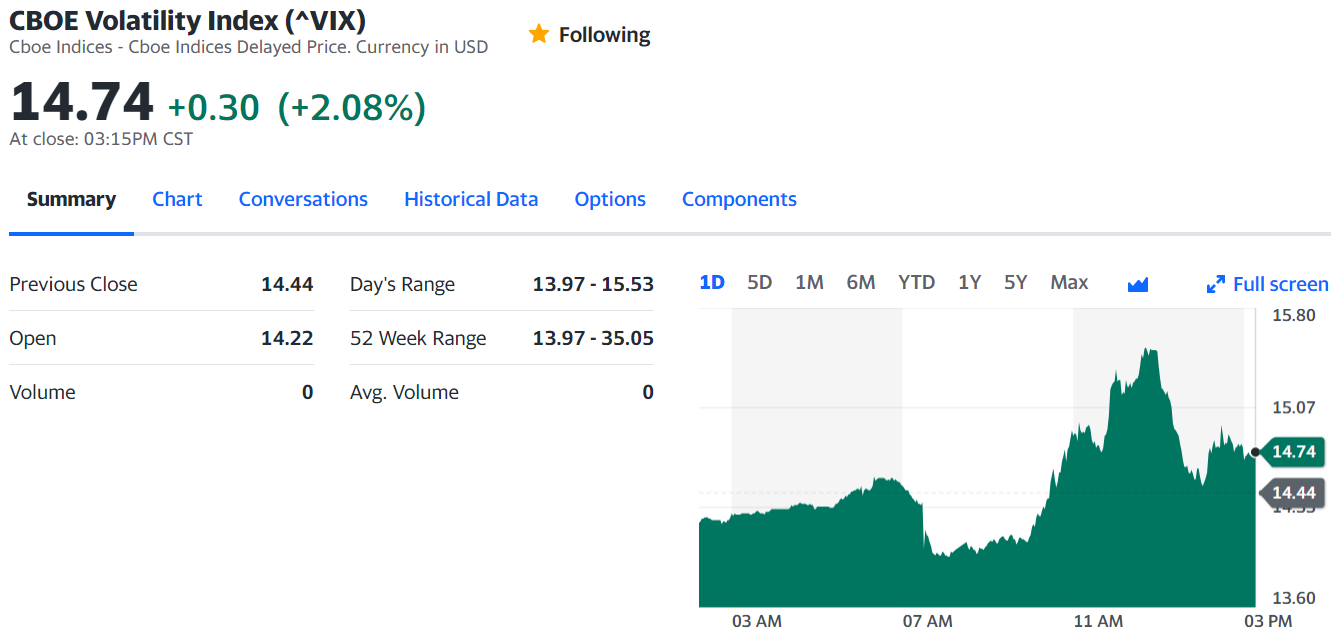Screen dimensions: 1331x636
Task: Select the 5D chart range
Action: point(760,283)
